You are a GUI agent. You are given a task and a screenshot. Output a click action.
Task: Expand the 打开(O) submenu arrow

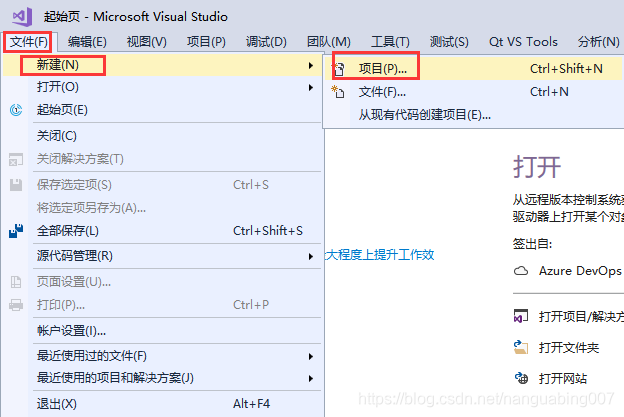coord(311,87)
